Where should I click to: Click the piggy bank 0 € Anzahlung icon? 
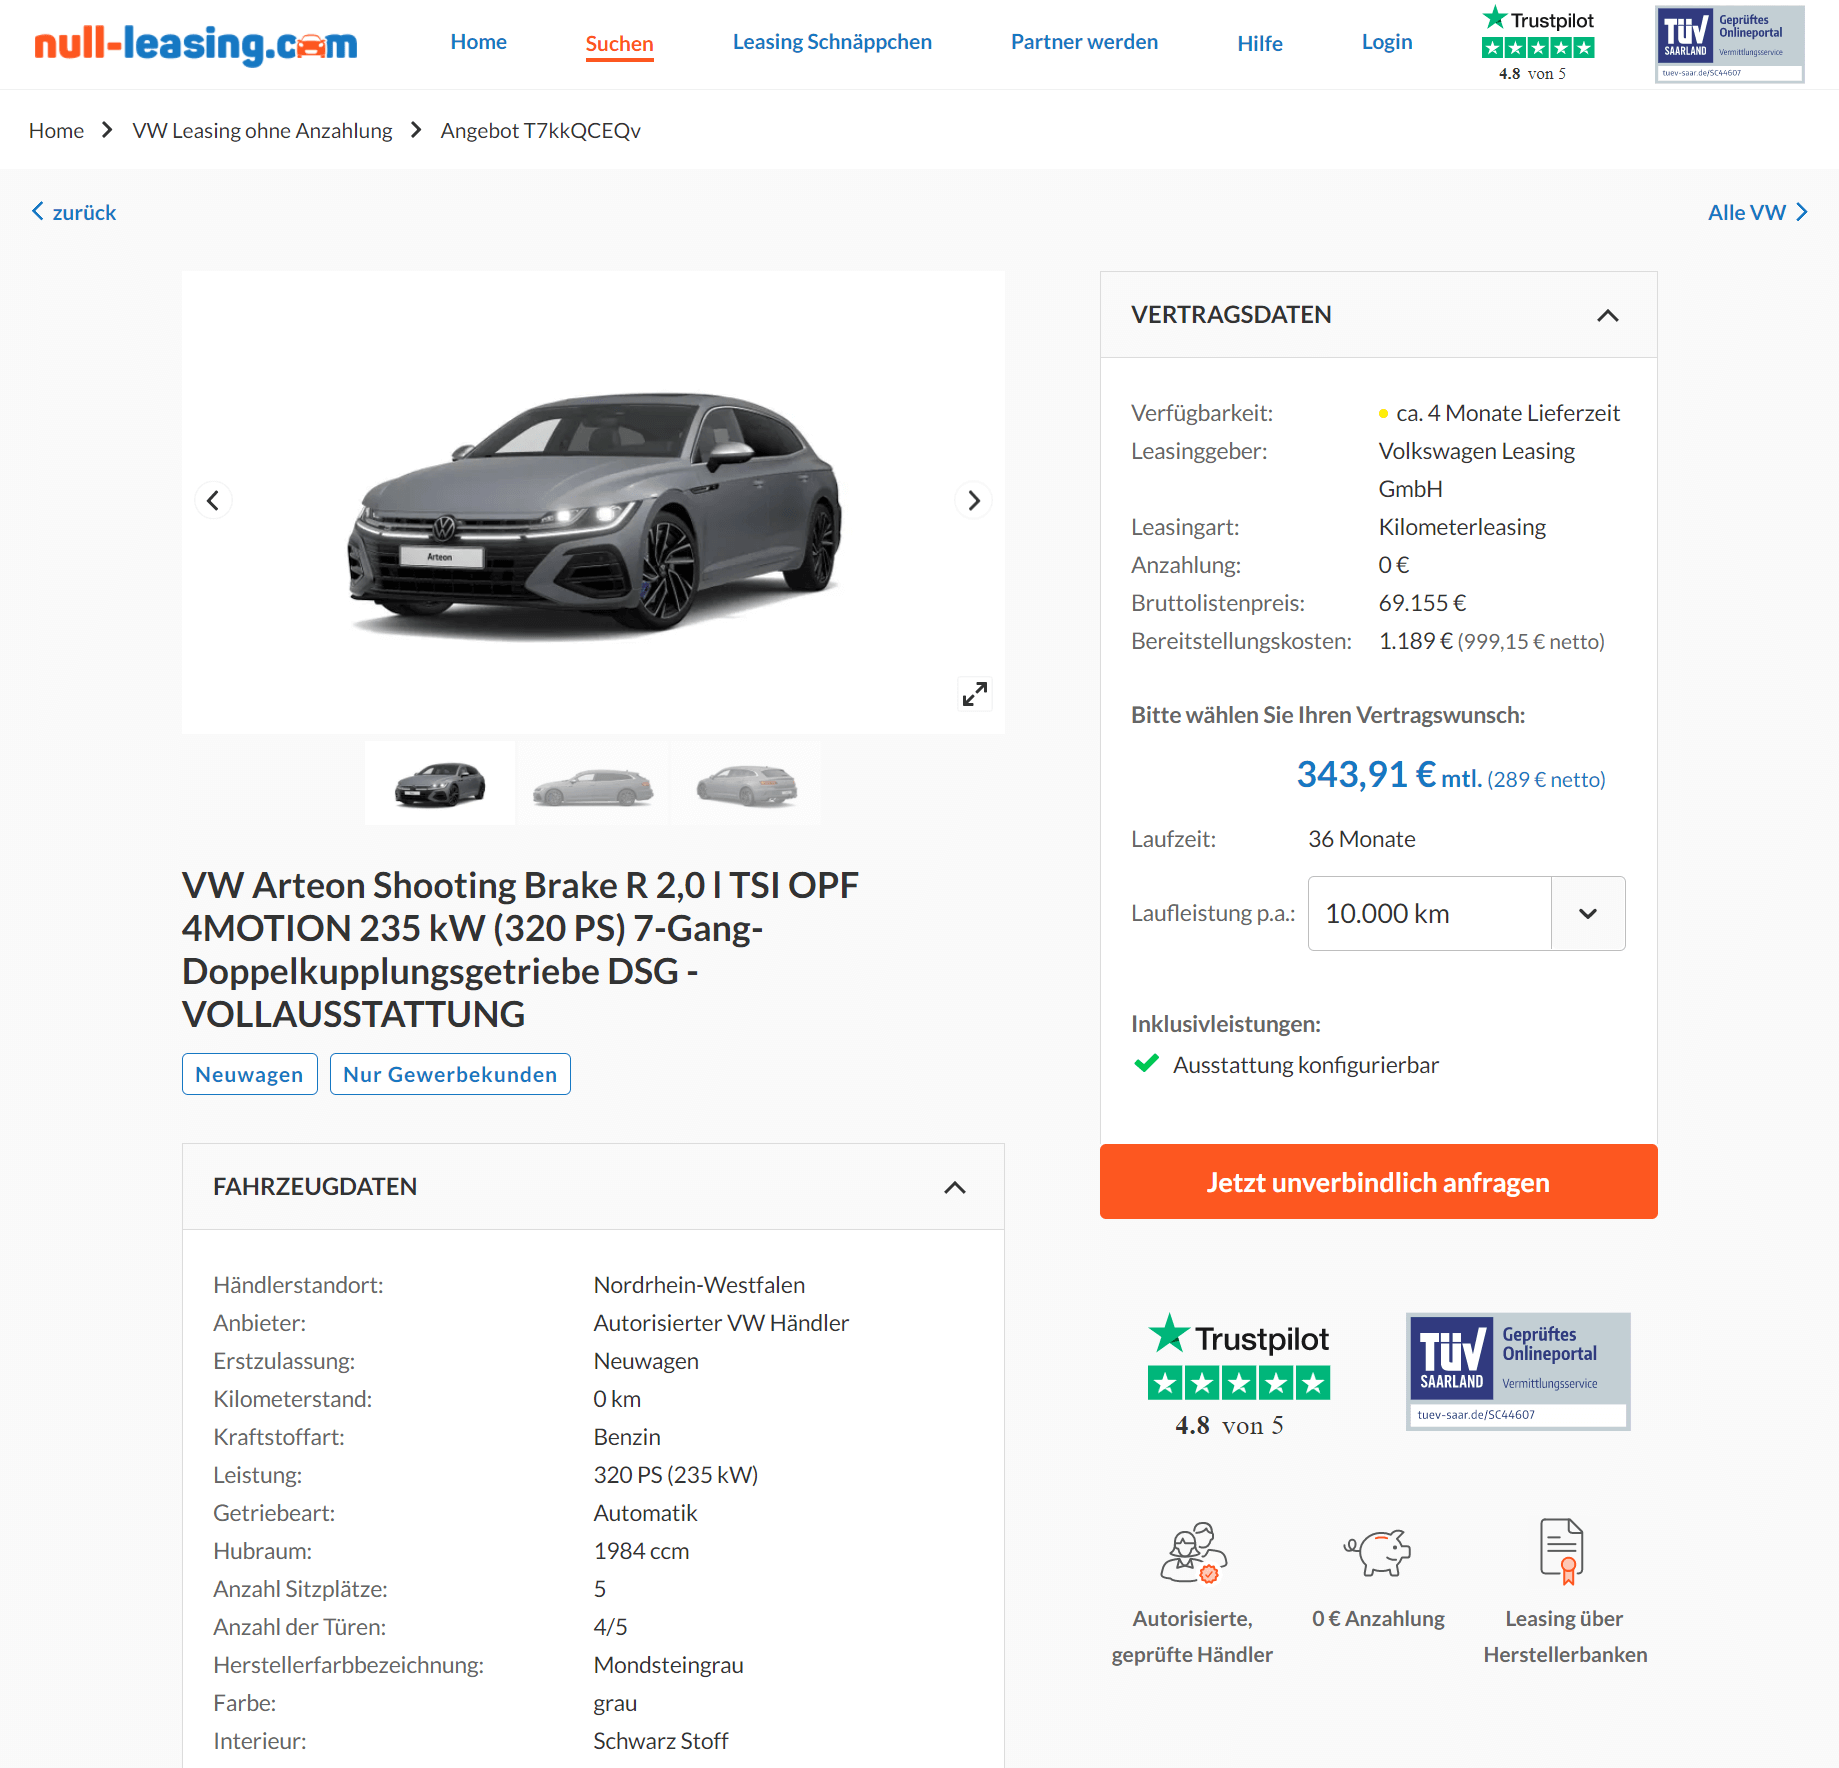[x=1378, y=1552]
